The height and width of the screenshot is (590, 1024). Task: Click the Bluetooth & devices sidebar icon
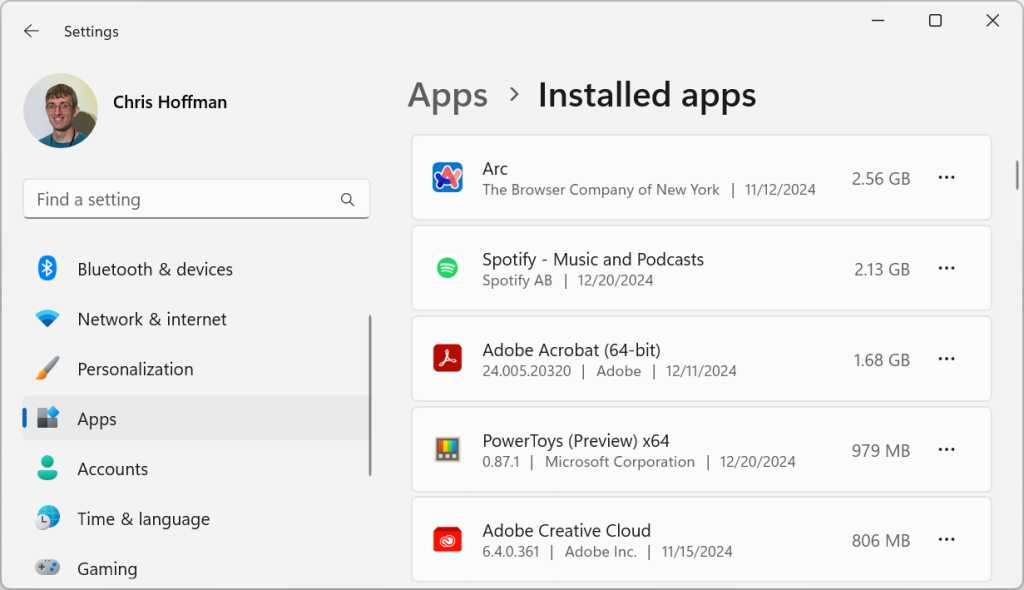(x=47, y=269)
